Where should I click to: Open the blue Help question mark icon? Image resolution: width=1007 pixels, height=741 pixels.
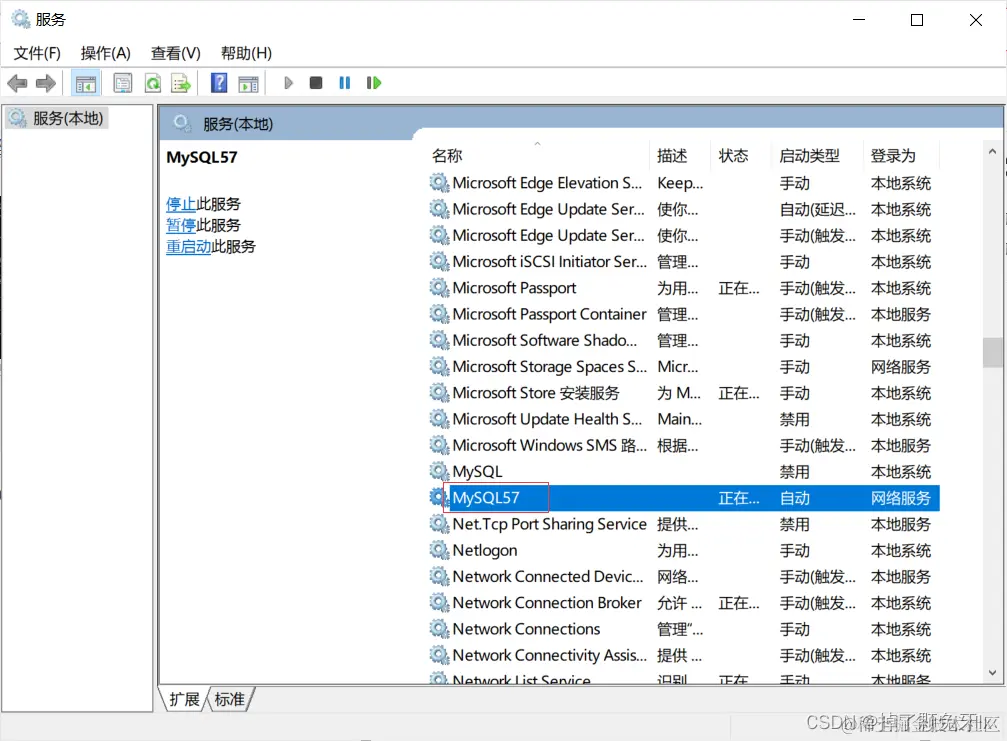(219, 83)
